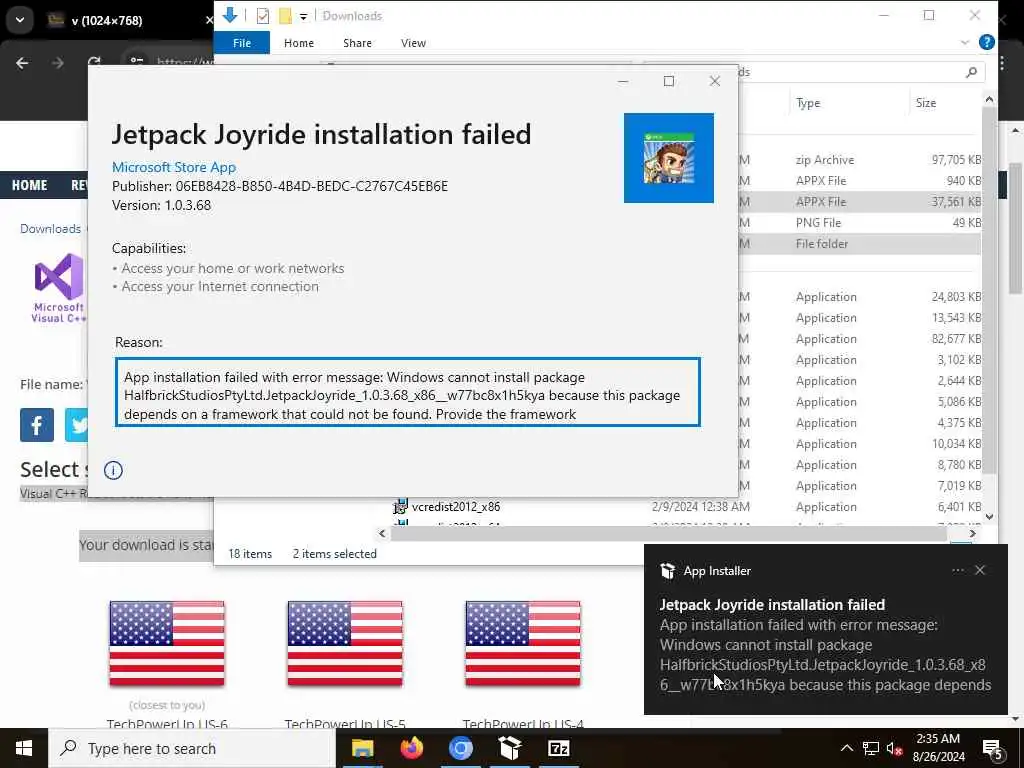The image size is (1024, 768).
Task: Open the taskbar clock and date
Action: coord(938,748)
